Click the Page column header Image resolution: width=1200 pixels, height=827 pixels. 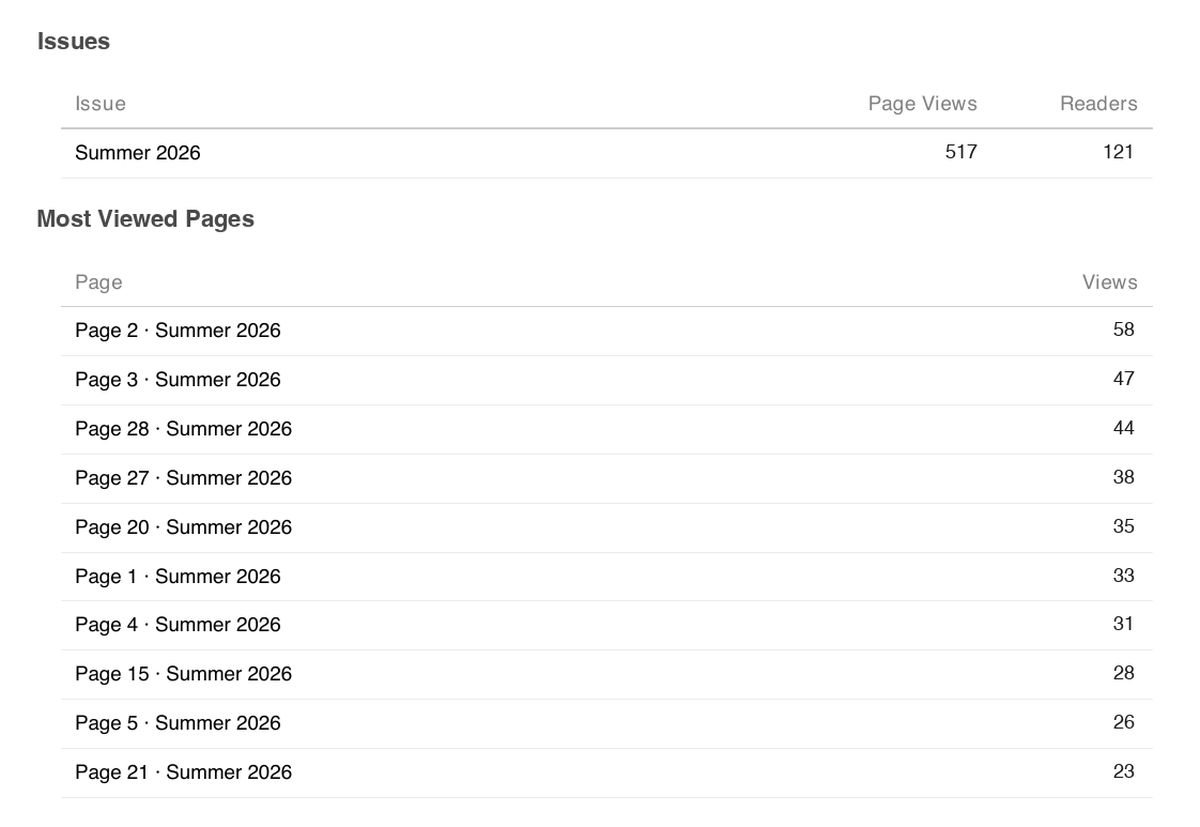click(x=98, y=283)
